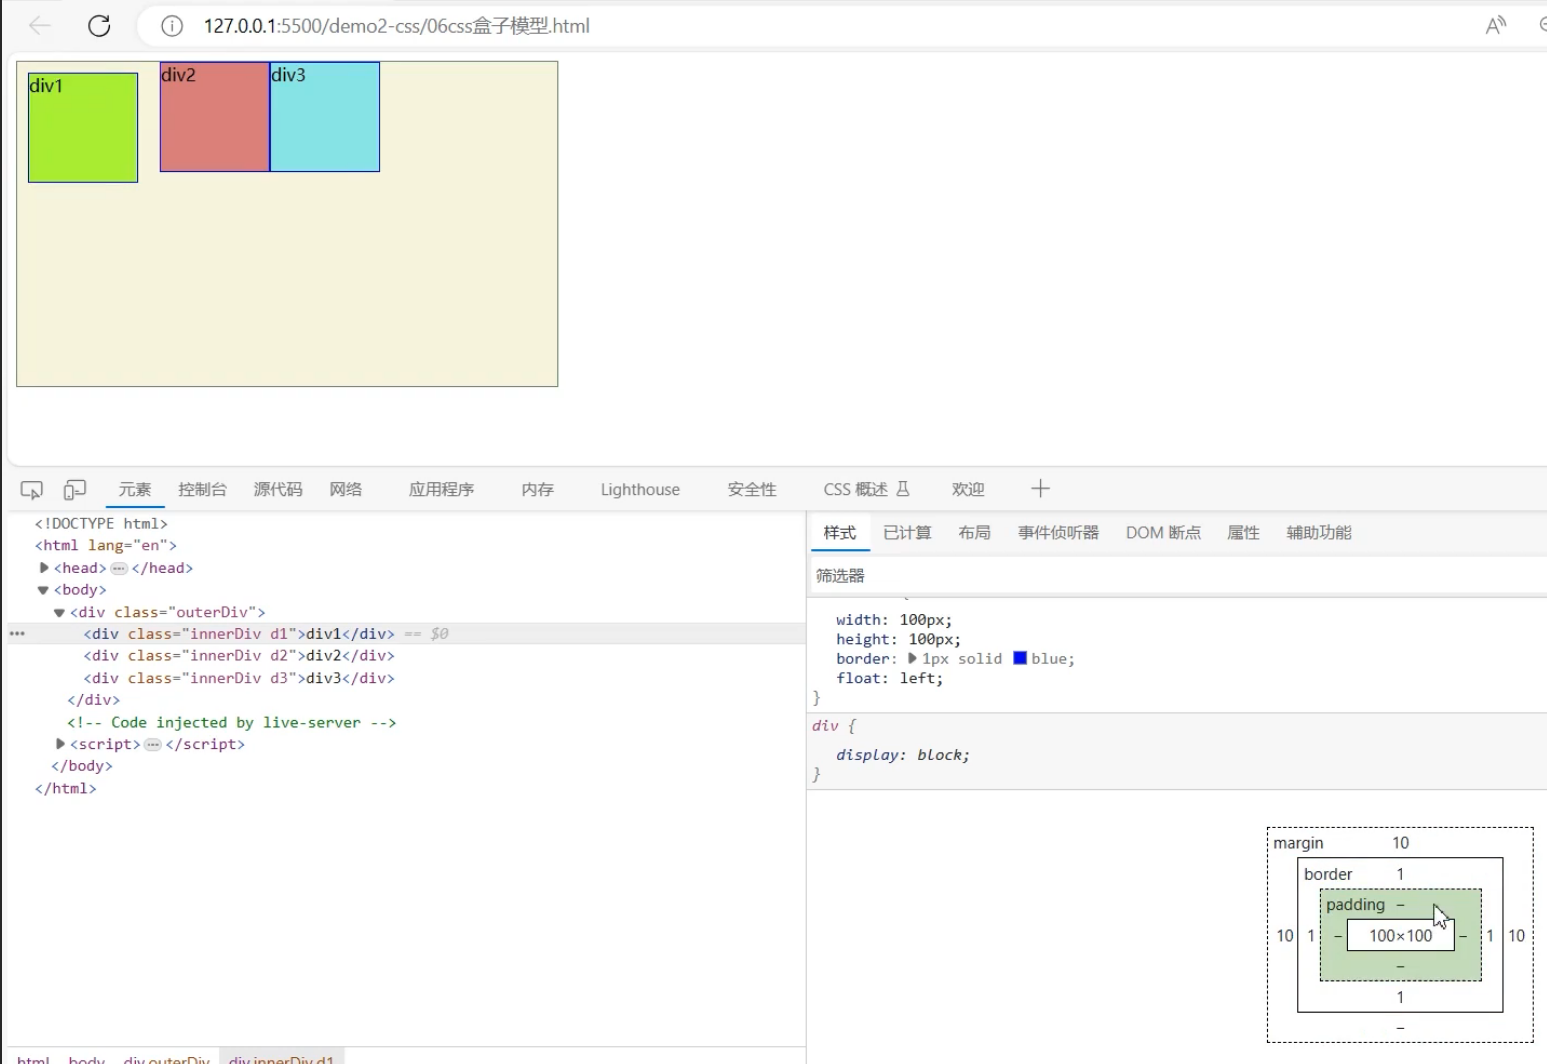This screenshot has height=1064, width=1547.
Task: Collapse the body element node
Action: coord(43,590)
